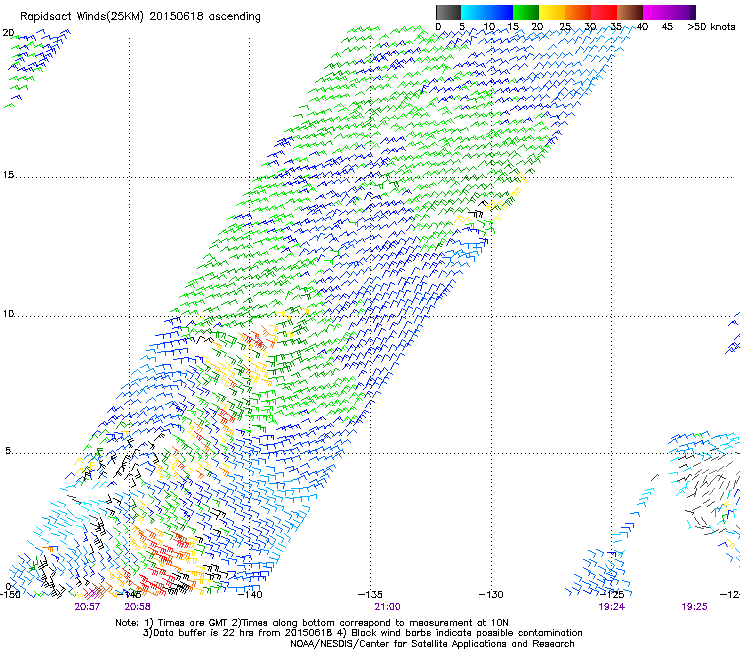Screen dimensions: 740x650
Task: Click the yellow 20-25 knots legend swatch
Action: [x=552, y=12]
